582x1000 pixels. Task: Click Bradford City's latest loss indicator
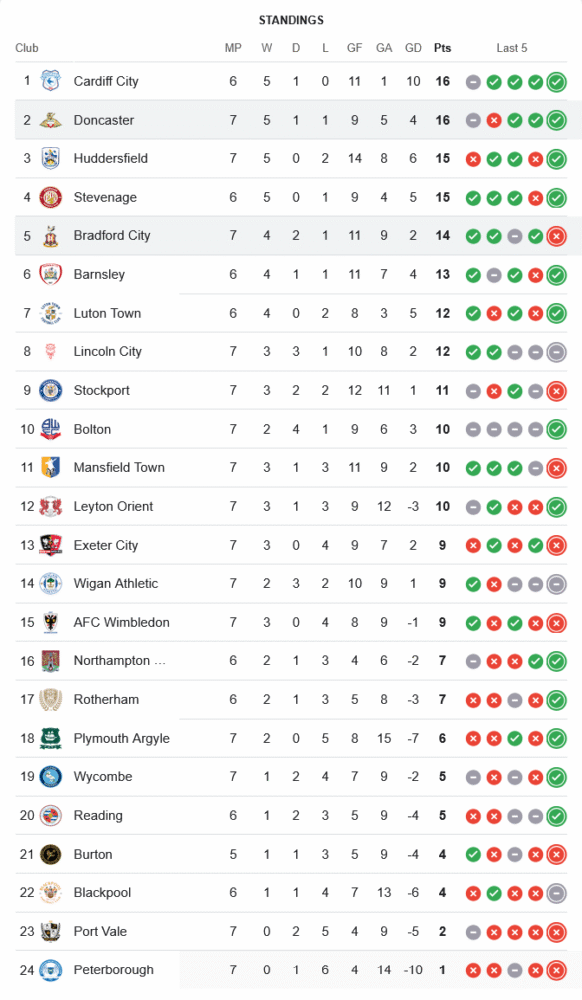click(557, 236)
